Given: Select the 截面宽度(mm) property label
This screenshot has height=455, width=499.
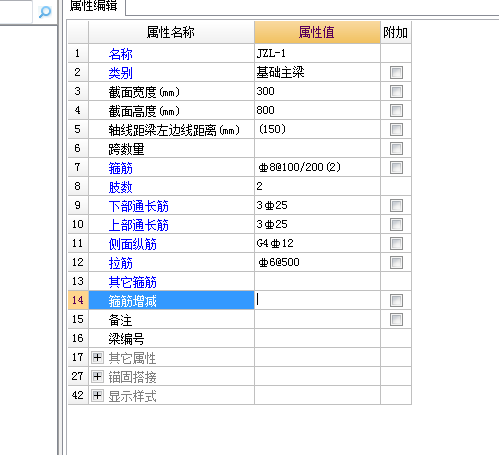Looking at the screenshot, I should click(x=144, y=92).
